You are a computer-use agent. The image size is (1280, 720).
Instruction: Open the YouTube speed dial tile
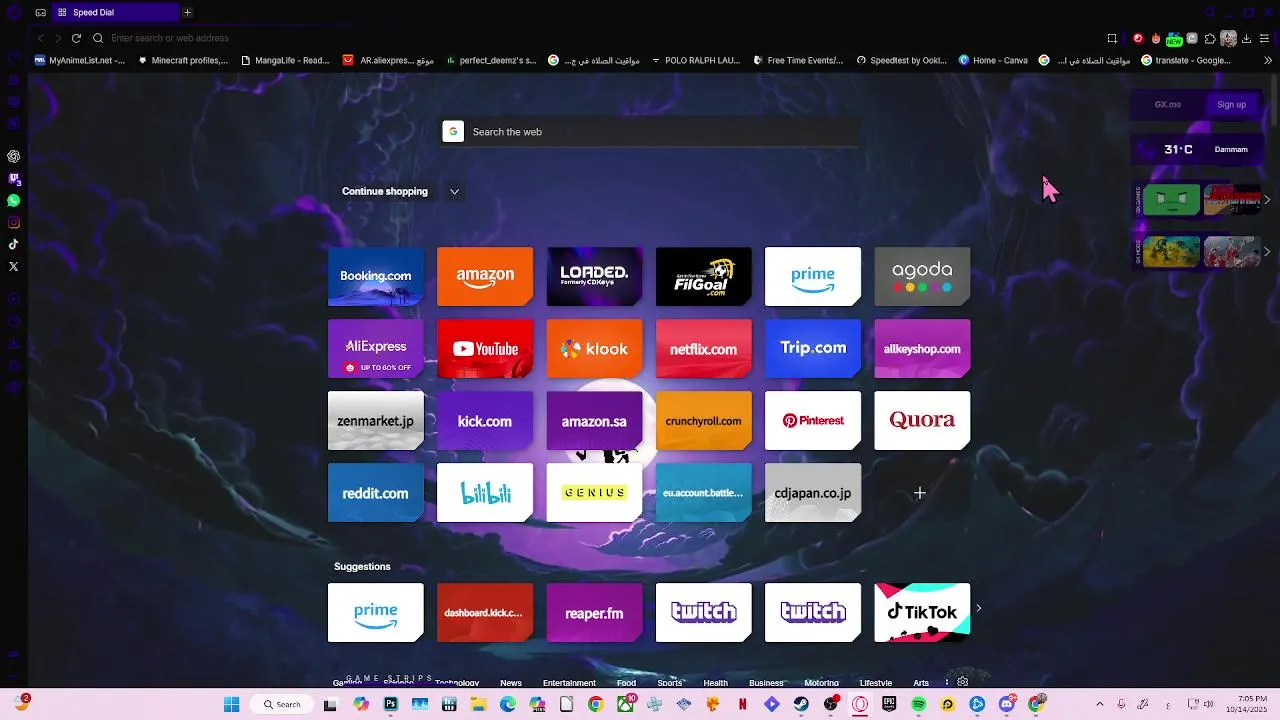(485, 348)
